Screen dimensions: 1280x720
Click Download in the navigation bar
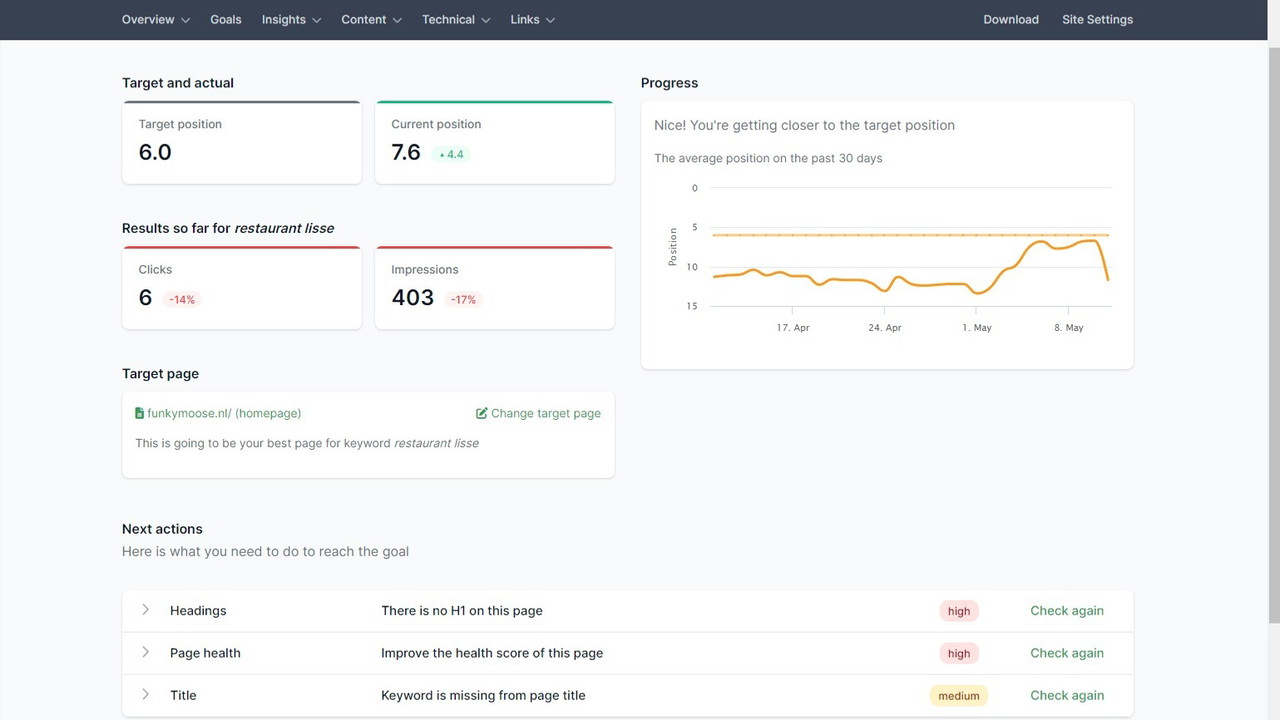click(x=1010, y=19)
